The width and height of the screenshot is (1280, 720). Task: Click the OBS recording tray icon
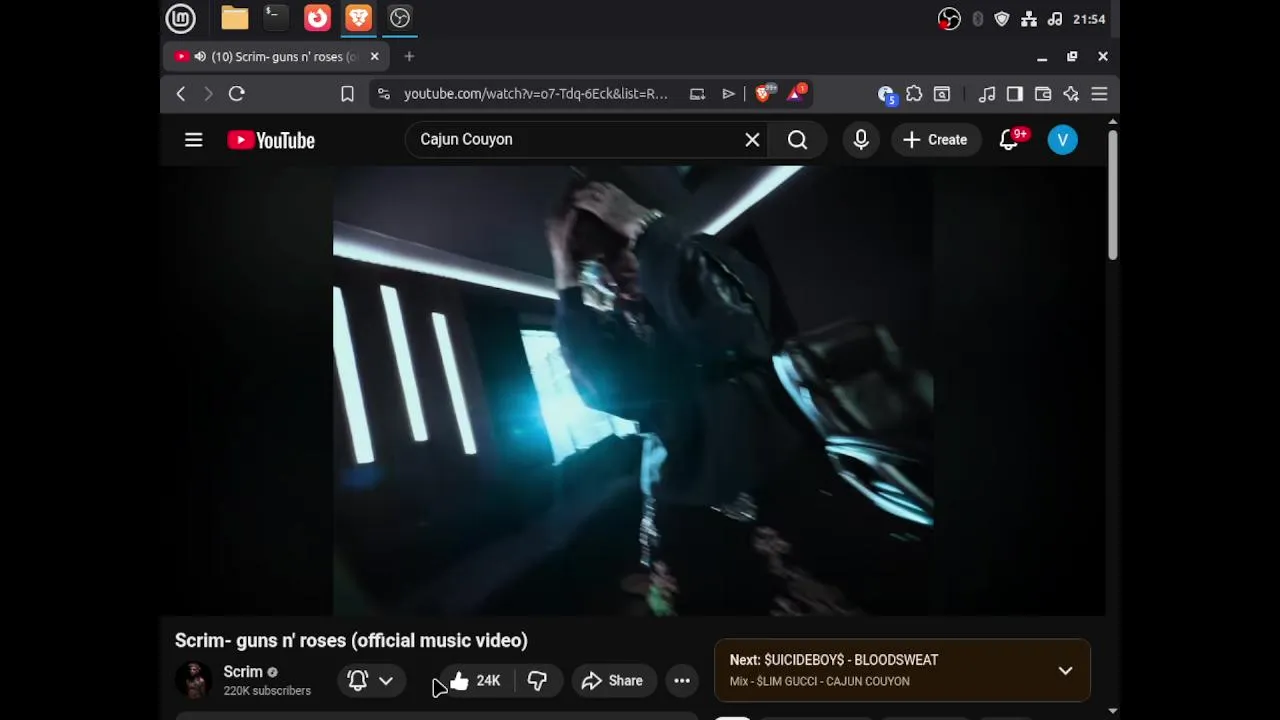click(949, 19)
